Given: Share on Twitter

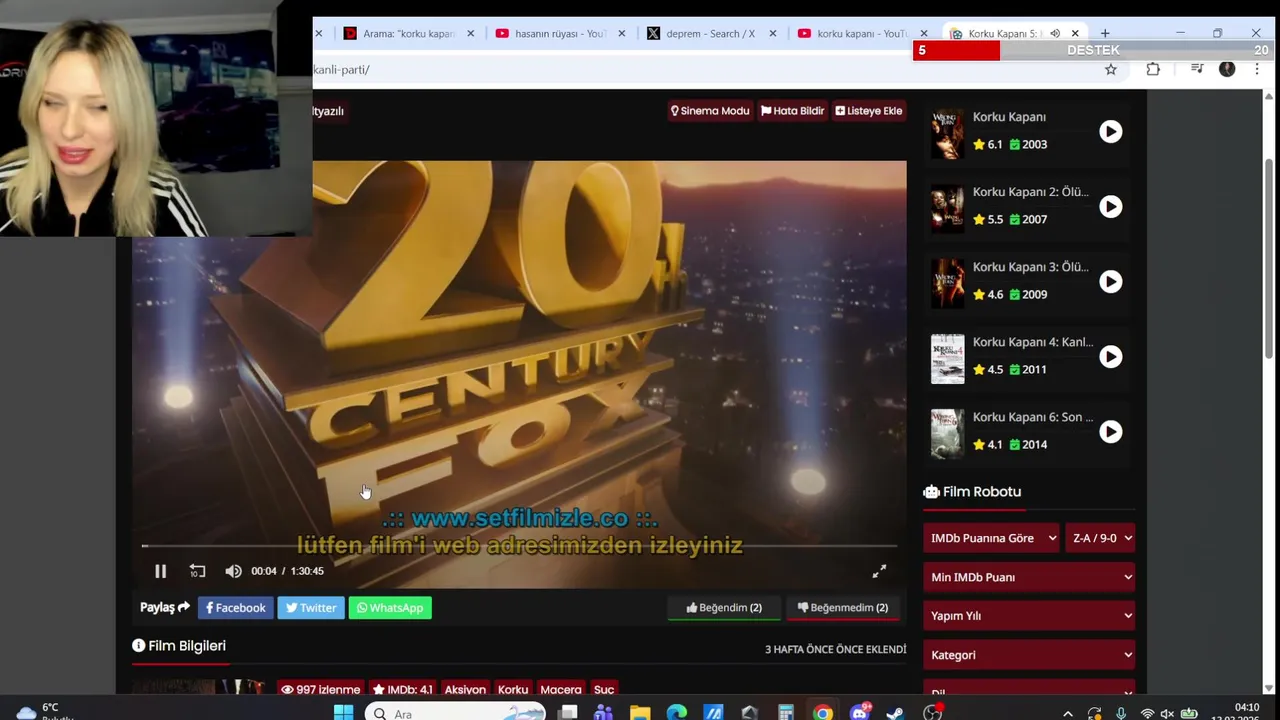Looking at the screenshot, I should (311, 607).
